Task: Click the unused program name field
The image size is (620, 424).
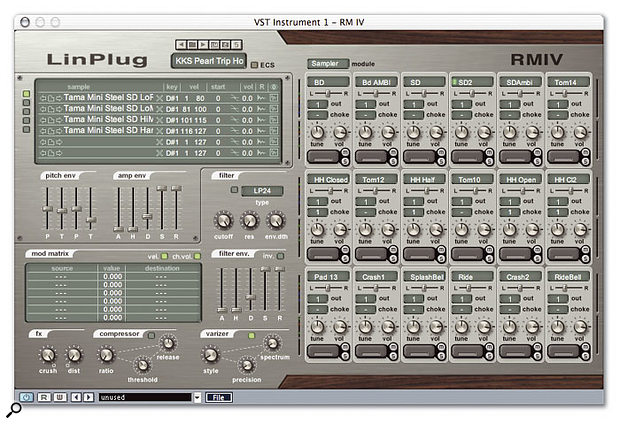Action: (x=145, y=397)
